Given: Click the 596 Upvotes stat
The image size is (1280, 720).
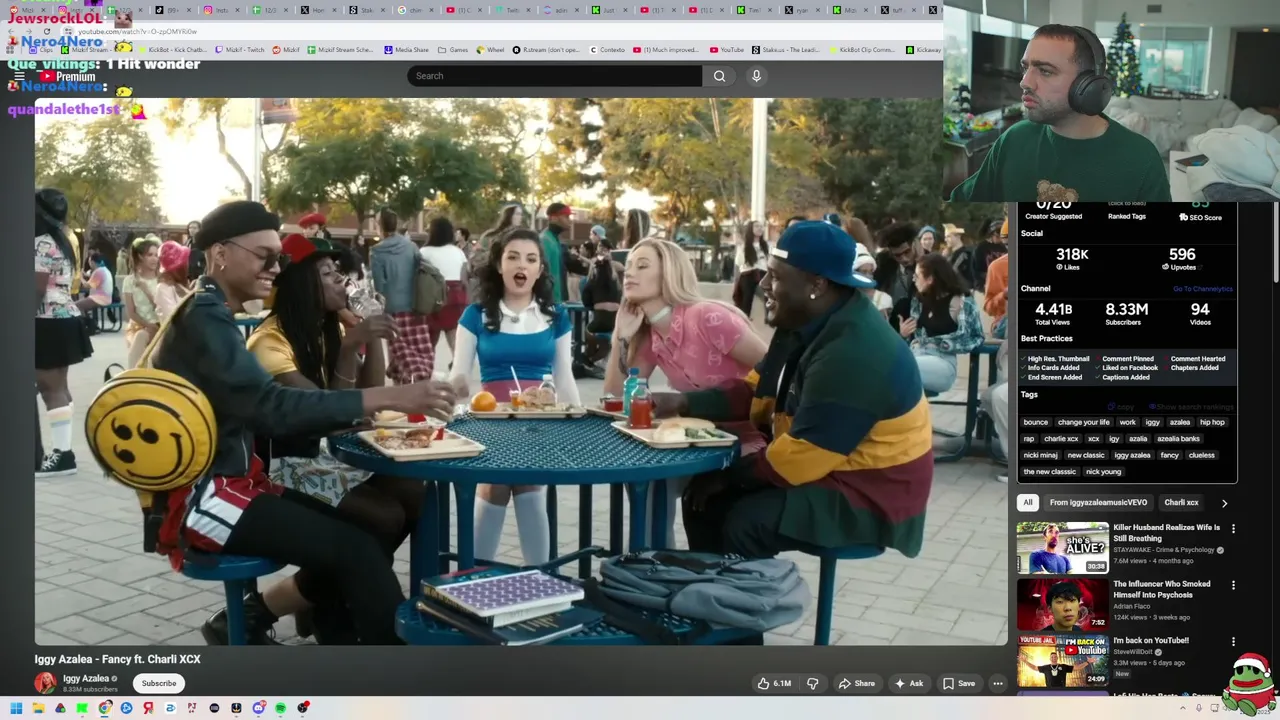Looking at the screenshot, I should coord(1182,258).
